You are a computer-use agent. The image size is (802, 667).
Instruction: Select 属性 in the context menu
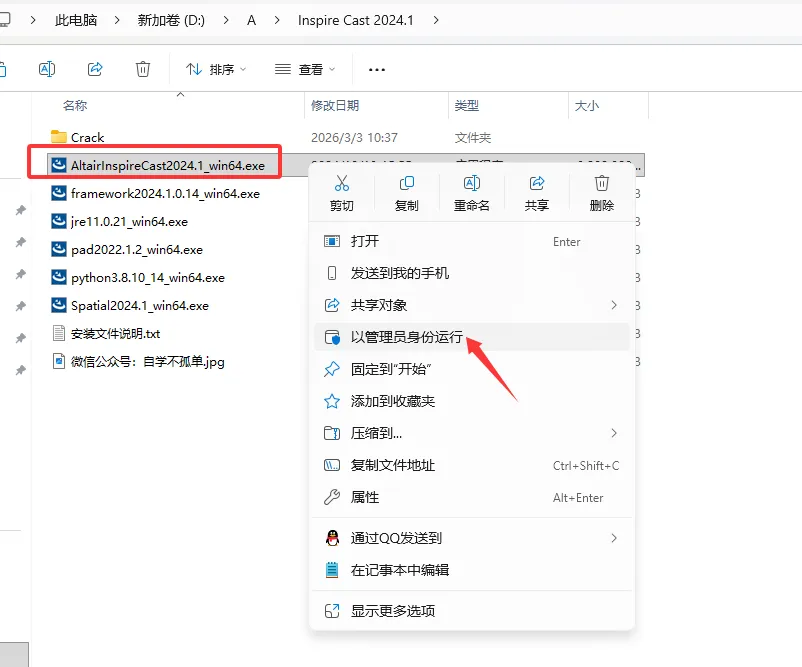pyautogui.click(x=471, y=497)
